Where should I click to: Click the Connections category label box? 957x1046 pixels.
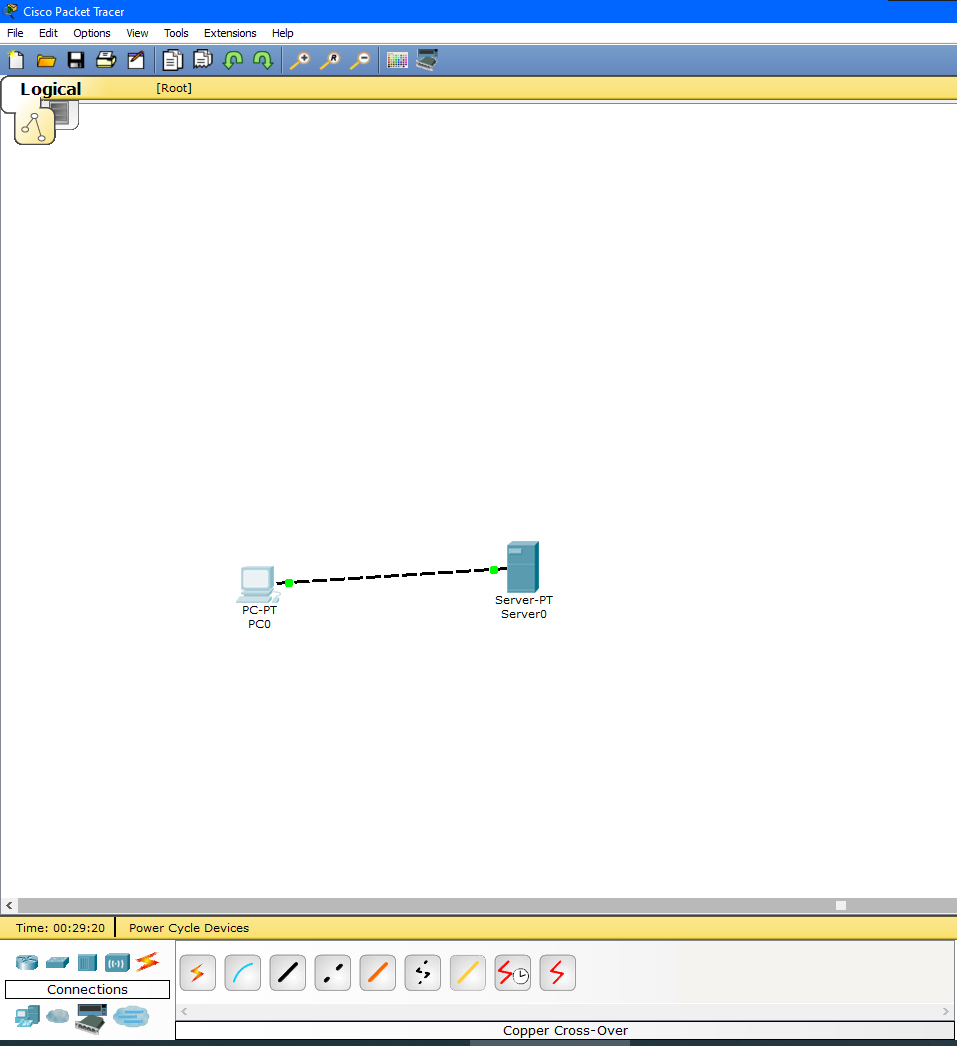(87, 989)
